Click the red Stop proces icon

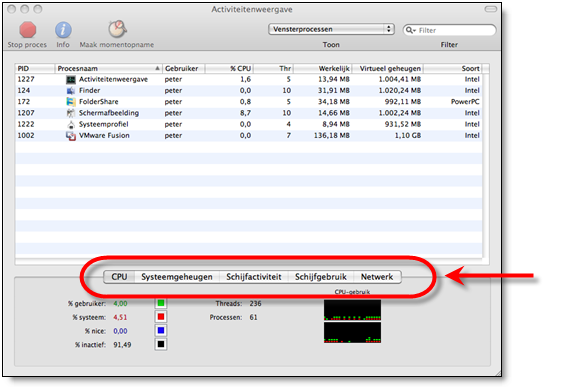tap(28, 30)
